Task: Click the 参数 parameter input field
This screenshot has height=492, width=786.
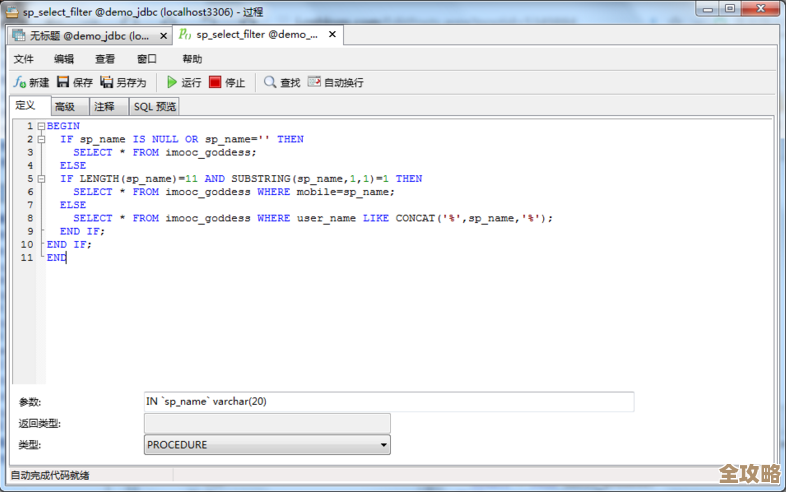Action: (388, 402)
